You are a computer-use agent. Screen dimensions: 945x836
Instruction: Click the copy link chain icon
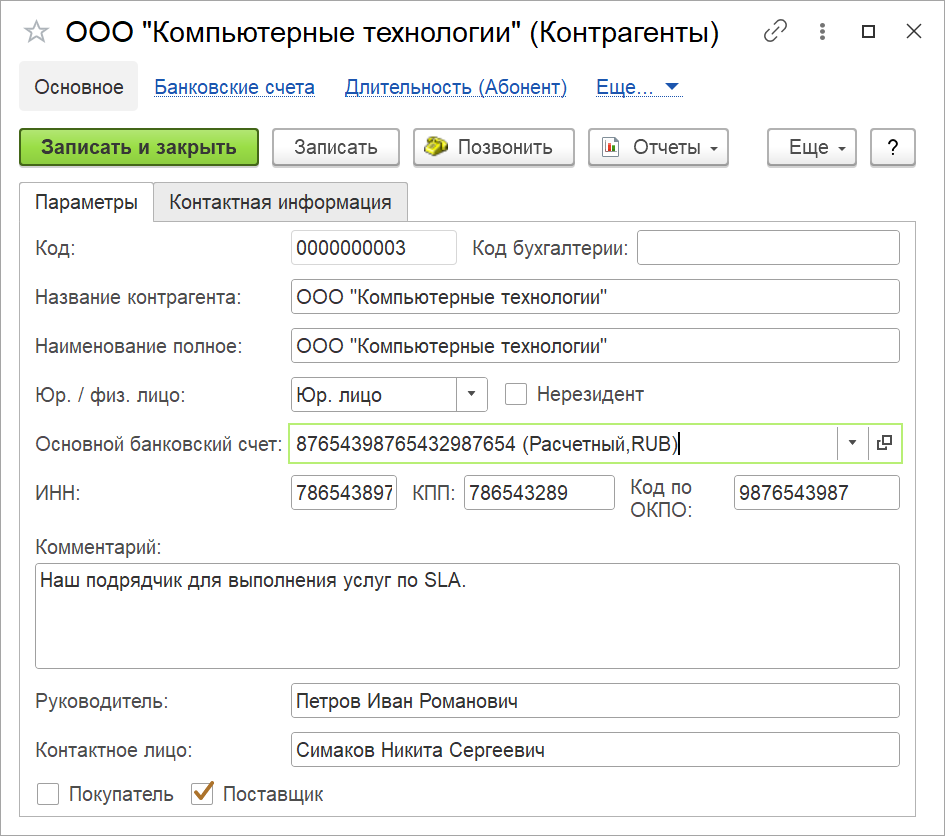click(x=775, y=32)
